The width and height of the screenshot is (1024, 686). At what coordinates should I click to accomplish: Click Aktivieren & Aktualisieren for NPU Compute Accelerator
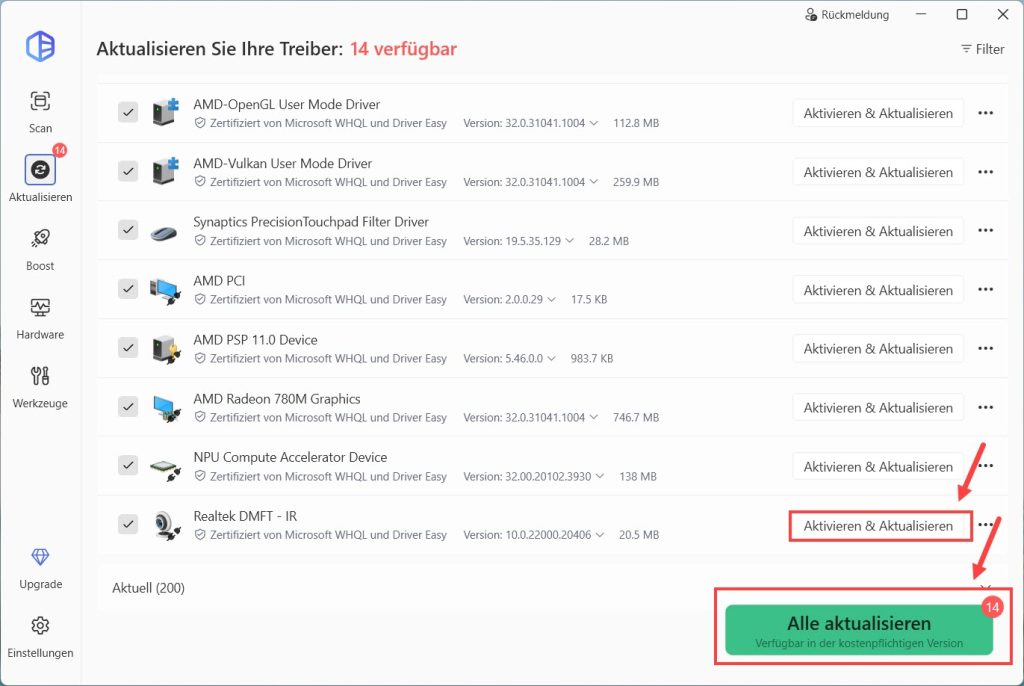878,466
